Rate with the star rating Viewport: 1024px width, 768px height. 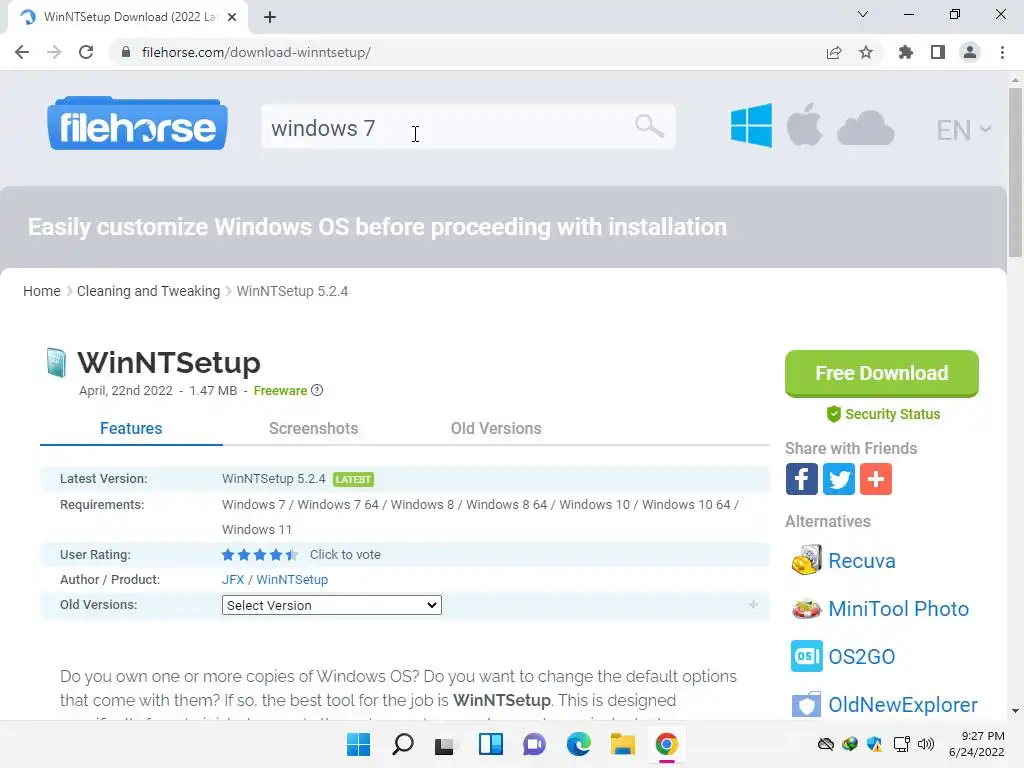point(260,554)
